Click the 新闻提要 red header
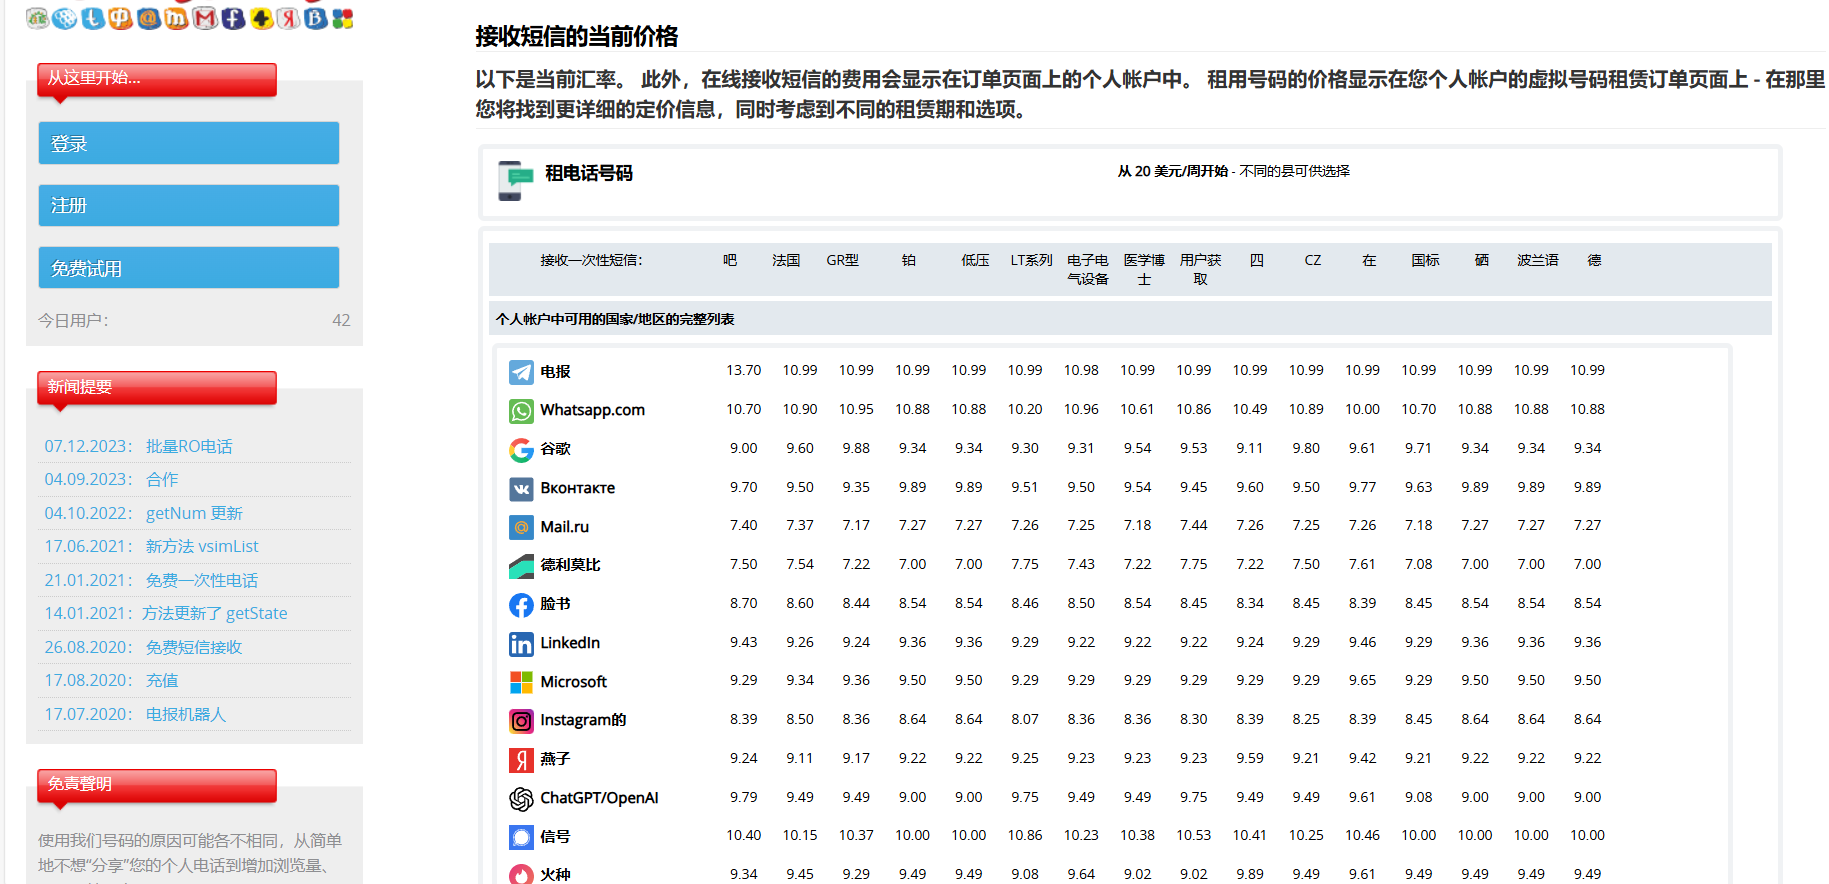The height and width of the screenshot is (884, 1829). pos(157,388)
